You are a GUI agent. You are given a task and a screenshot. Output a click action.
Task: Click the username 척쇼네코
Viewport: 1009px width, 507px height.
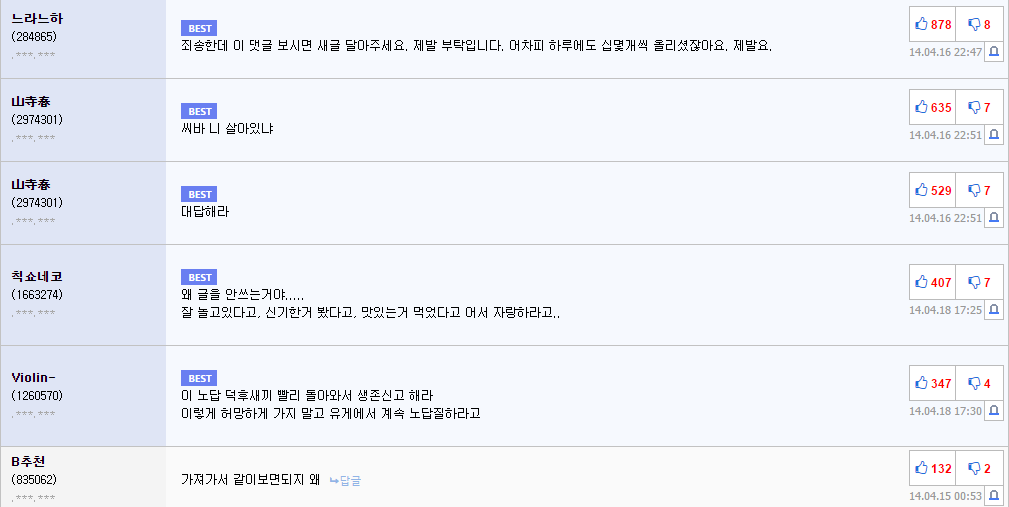click(37, 277)
